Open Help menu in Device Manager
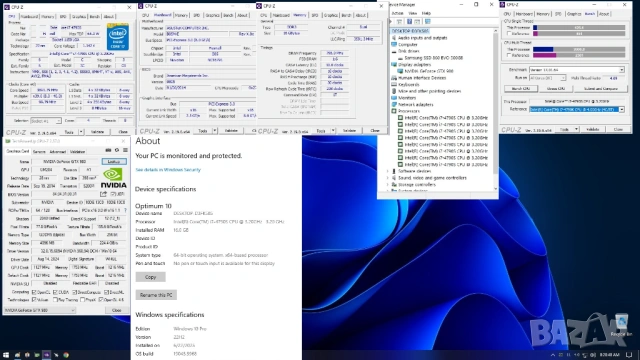The width and height of the screenshot is (640, 360). (426, 13)
